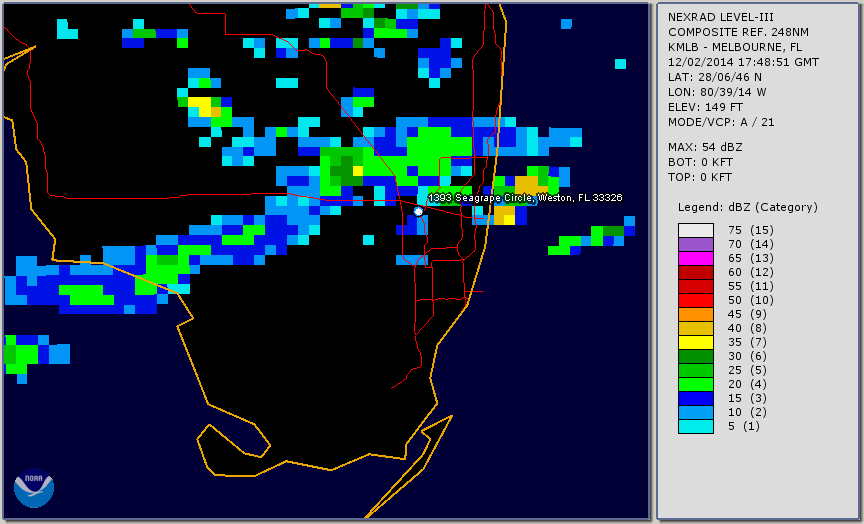
Task: Select the 40 dBZ gold legend swatch
Action: point(695,328)
